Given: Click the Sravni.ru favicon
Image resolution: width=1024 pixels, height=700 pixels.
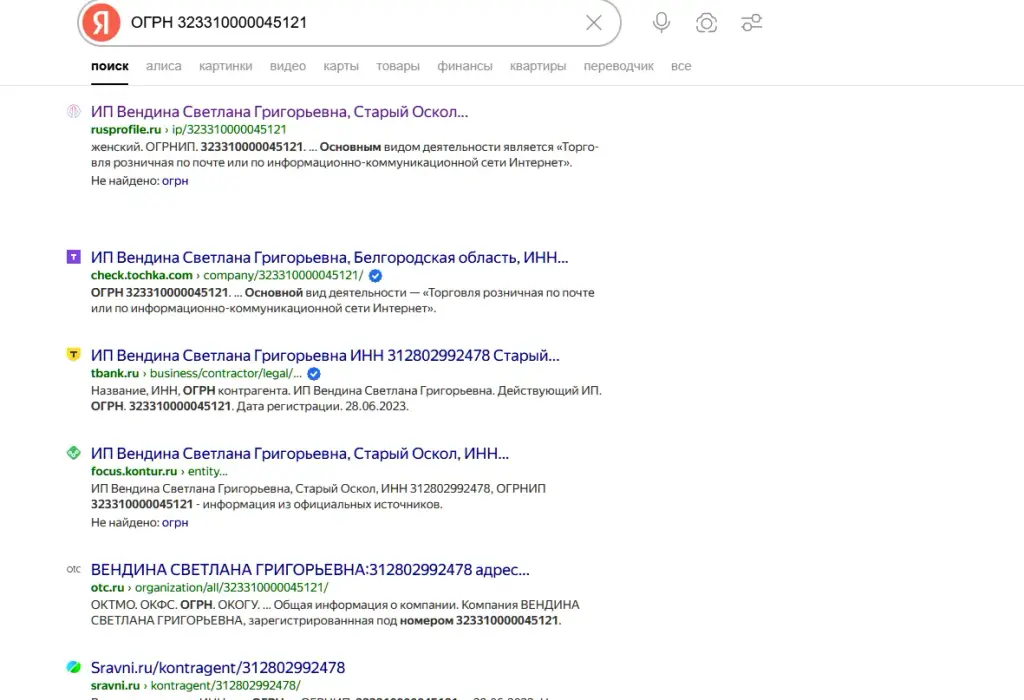Looking at the screenshot, I should coord(74,667).
